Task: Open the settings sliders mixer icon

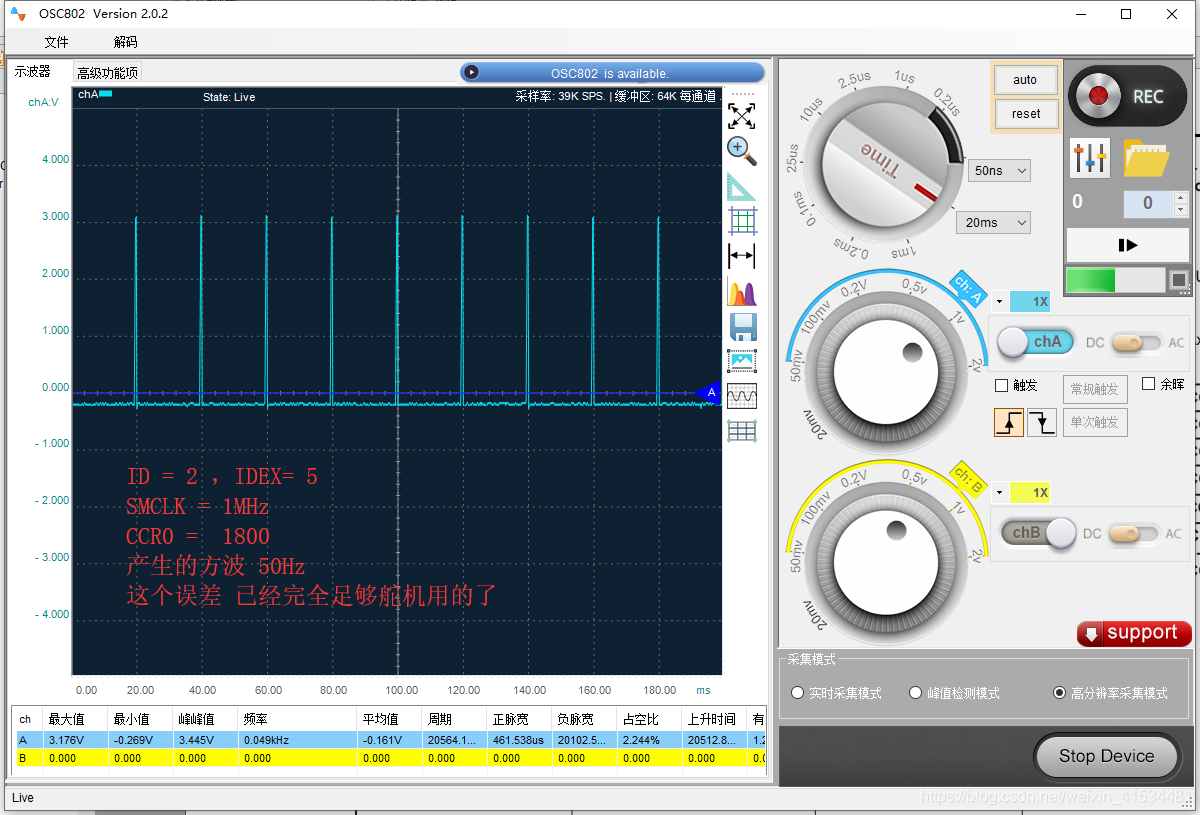Action: (x=1090, y=157)
